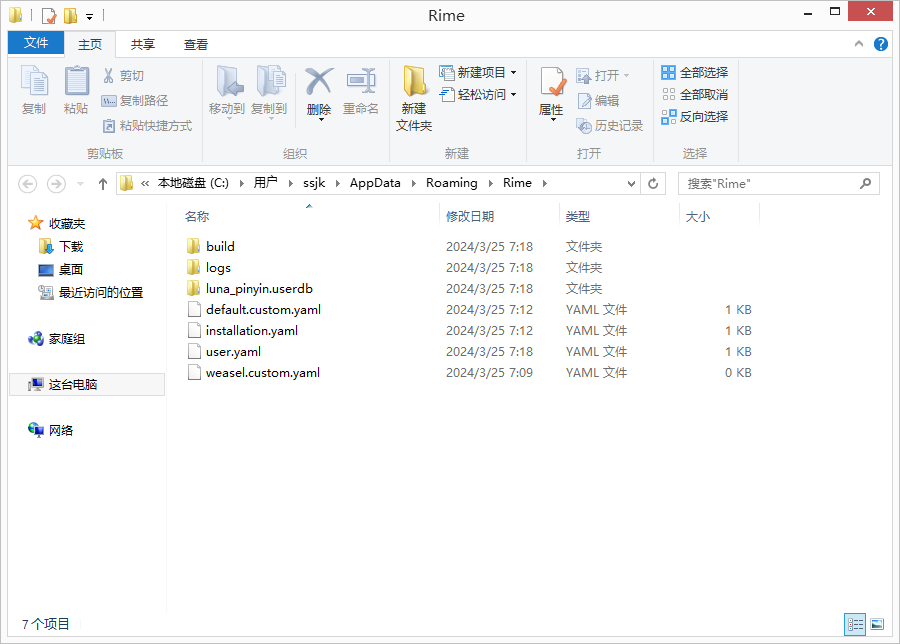The image size is (900, 644).
Task: Click History (历史记录) in ribbon
Action: pyautogui.click(x=610, y=126)
